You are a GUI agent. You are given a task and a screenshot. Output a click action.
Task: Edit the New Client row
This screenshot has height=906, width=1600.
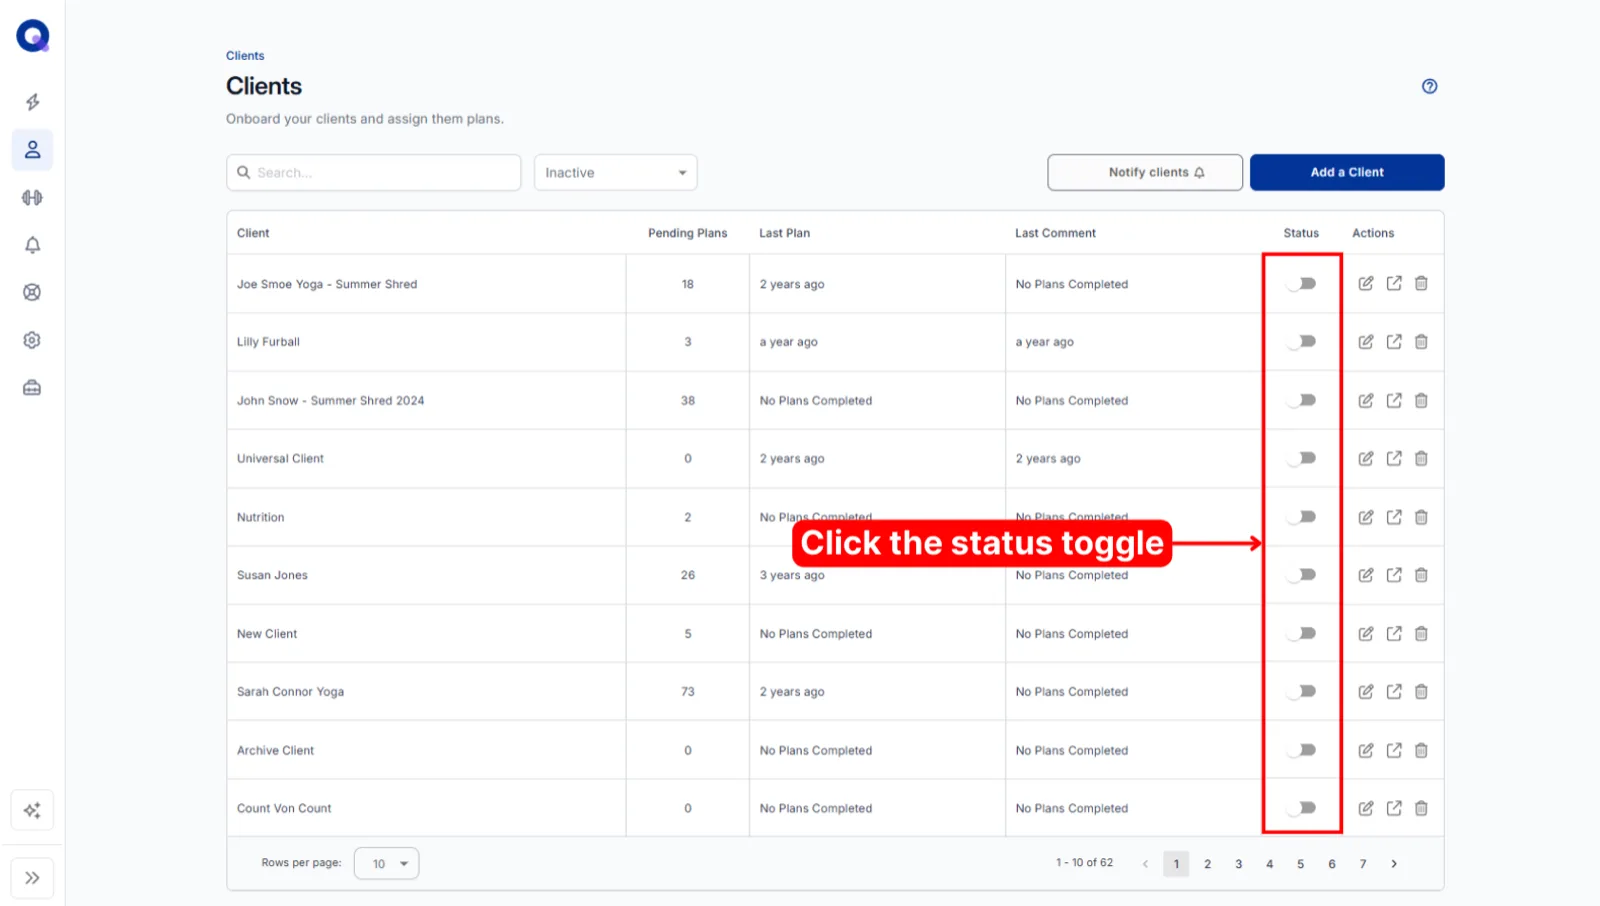click(1366, 634)
